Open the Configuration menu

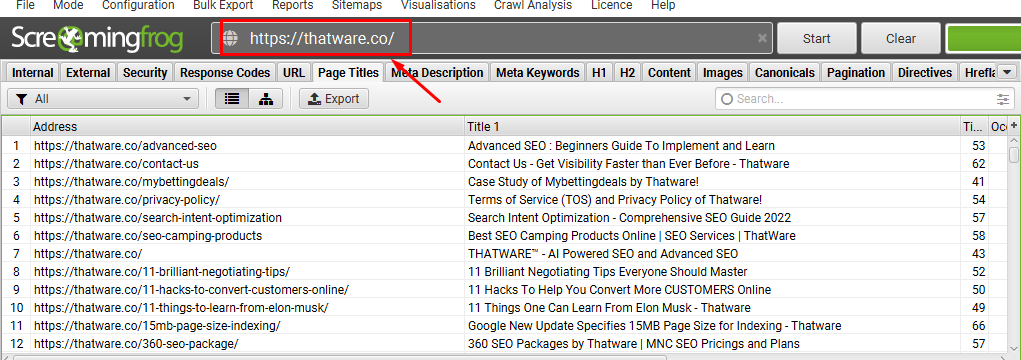click(x=139, y=5)
